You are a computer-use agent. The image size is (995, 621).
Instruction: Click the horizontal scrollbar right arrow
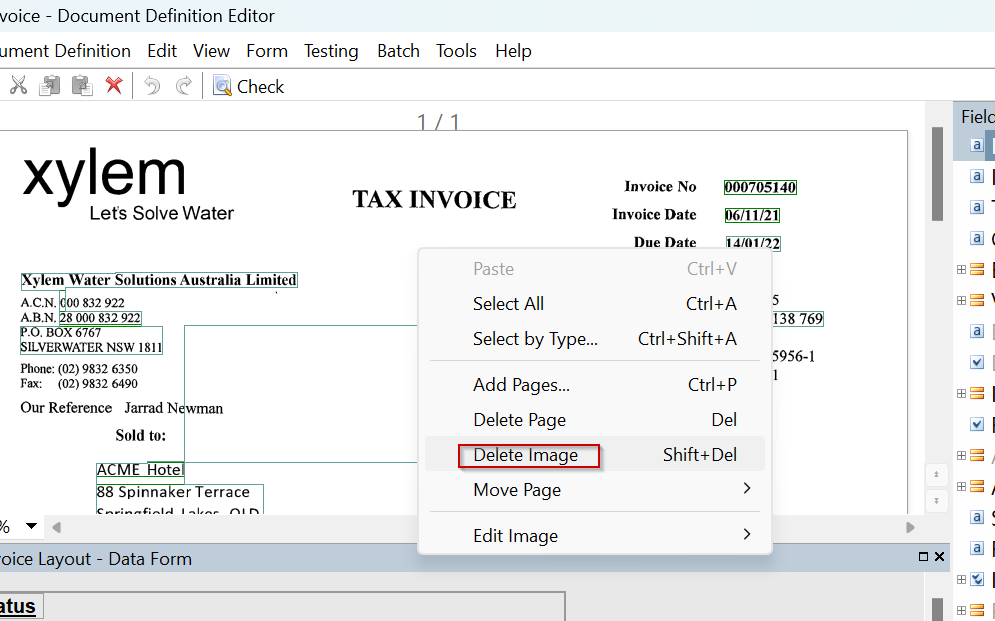[x=911, y=527]
